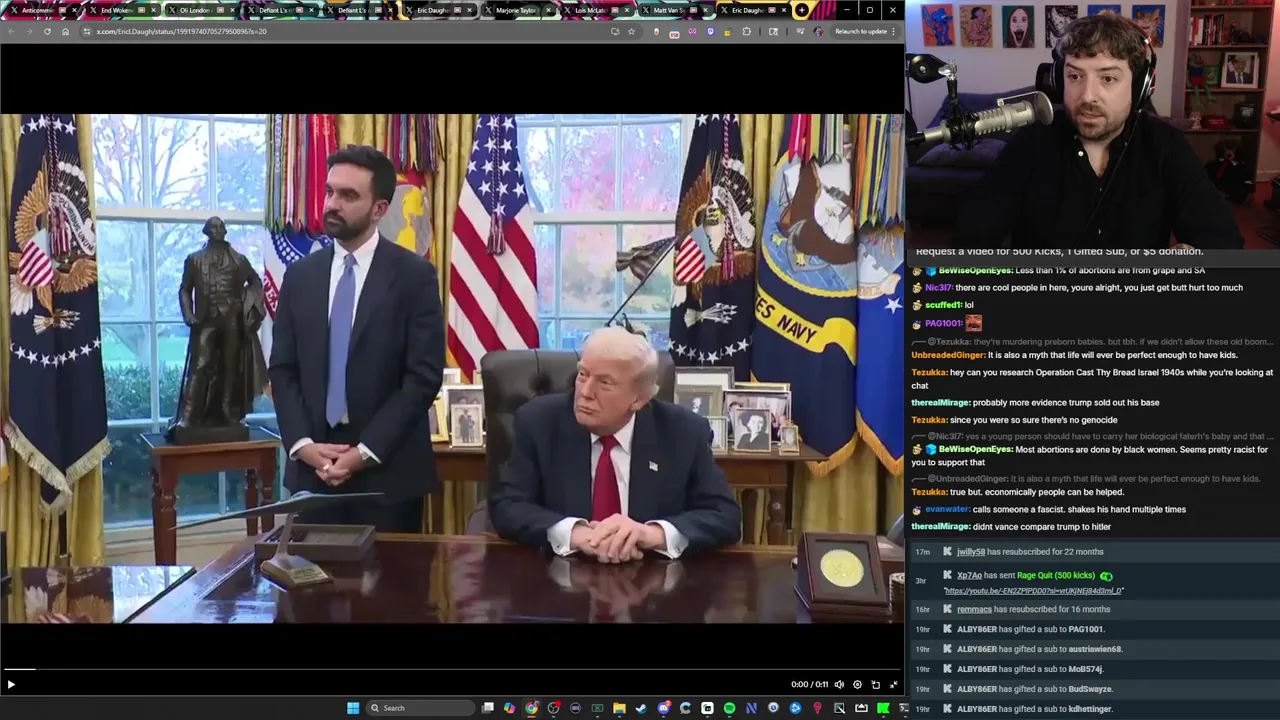Click the Xp7Ao username link
Viewport: 1280px width, 720px height.
coord(969,575)
